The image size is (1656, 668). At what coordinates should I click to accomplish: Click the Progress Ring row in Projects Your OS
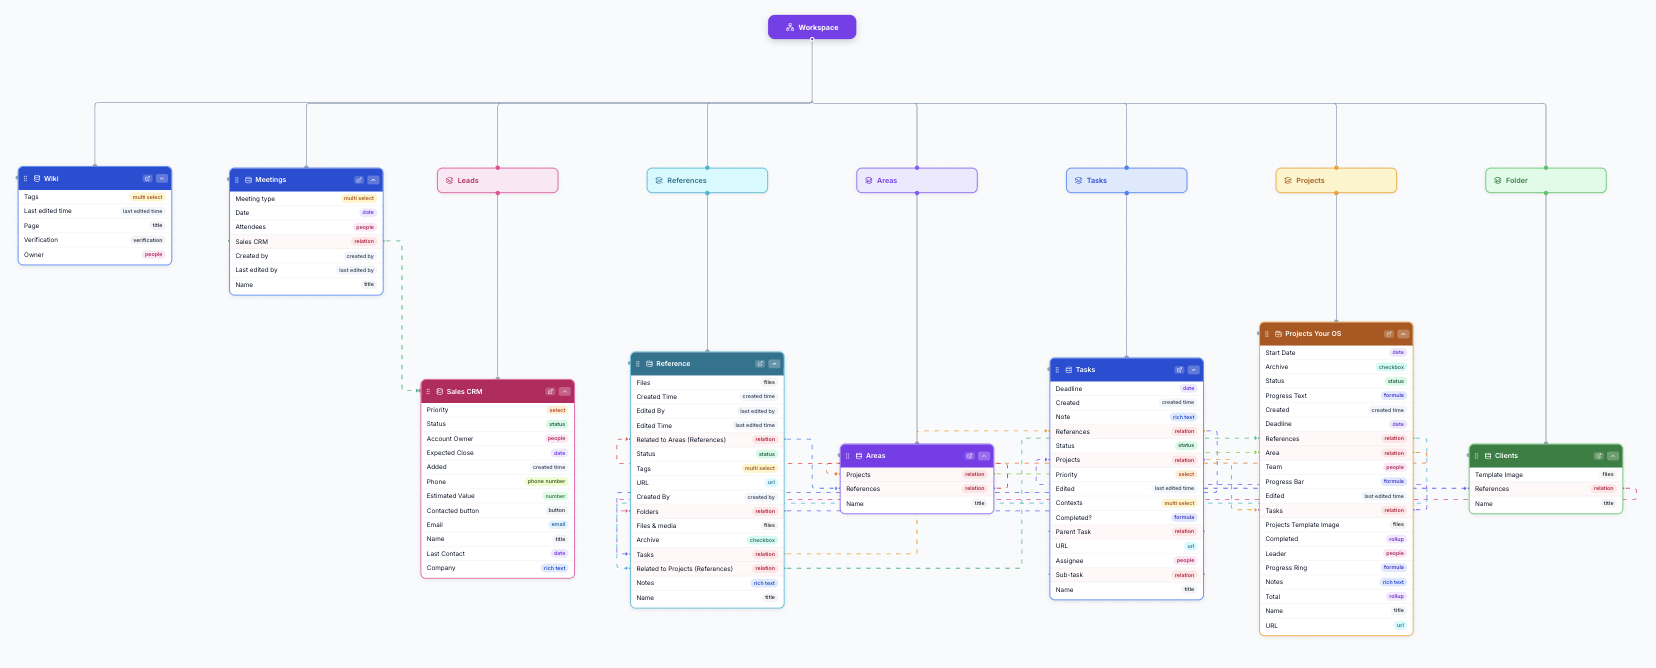click(x=1336, y=568)
